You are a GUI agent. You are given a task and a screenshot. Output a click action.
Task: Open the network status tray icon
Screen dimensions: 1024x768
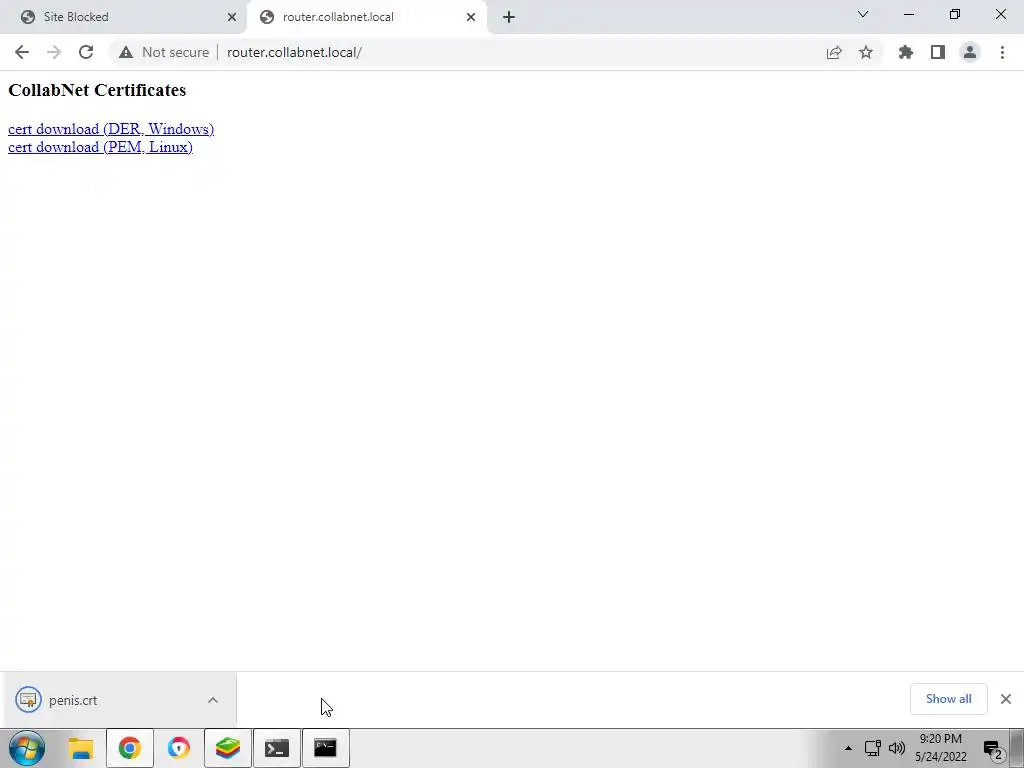(x=873, y=748)
